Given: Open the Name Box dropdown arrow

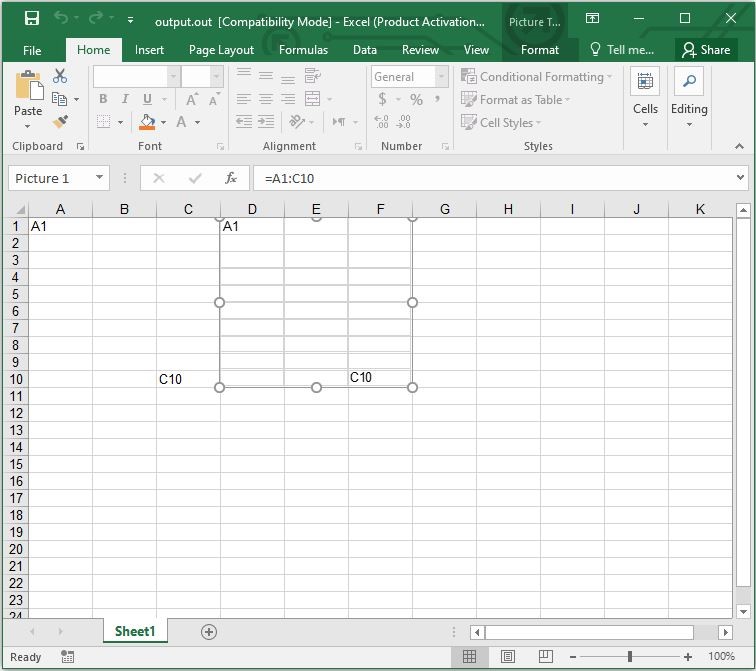Looking at the screenshot, I should coord(100,178).
